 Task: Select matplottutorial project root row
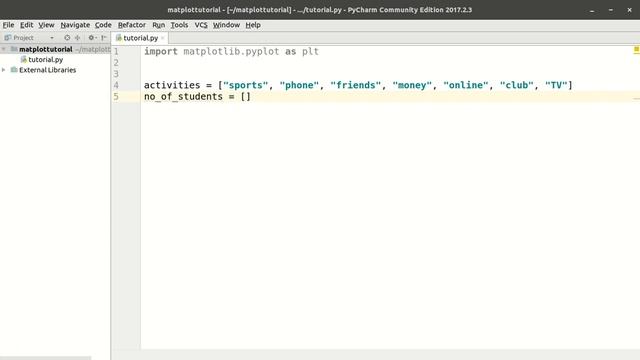click(x=55, y=49)
